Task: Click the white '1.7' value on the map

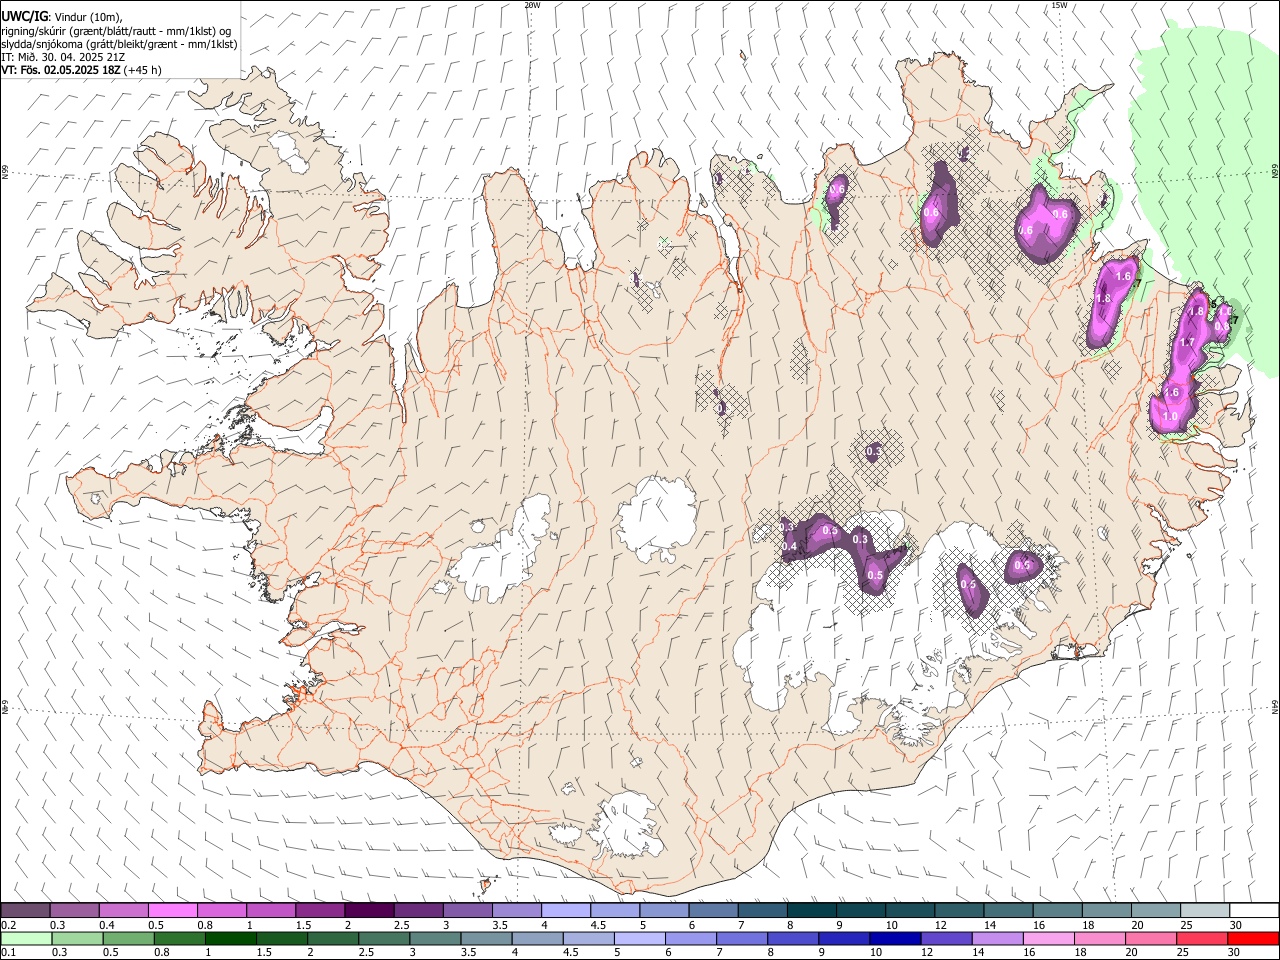Action: pyautogui.click(x=1187, y=343)
